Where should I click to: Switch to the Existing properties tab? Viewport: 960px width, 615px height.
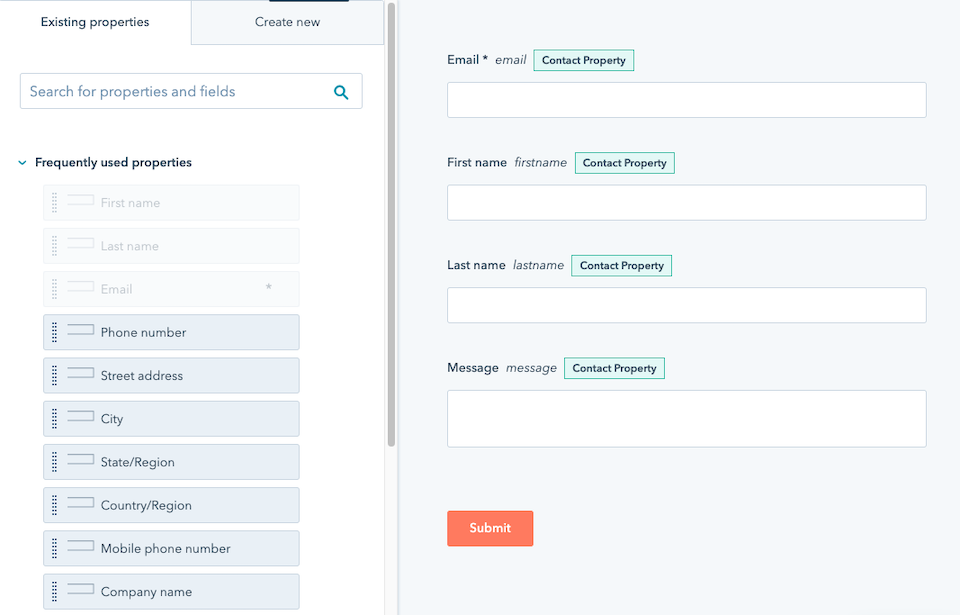tap(94, 21)
